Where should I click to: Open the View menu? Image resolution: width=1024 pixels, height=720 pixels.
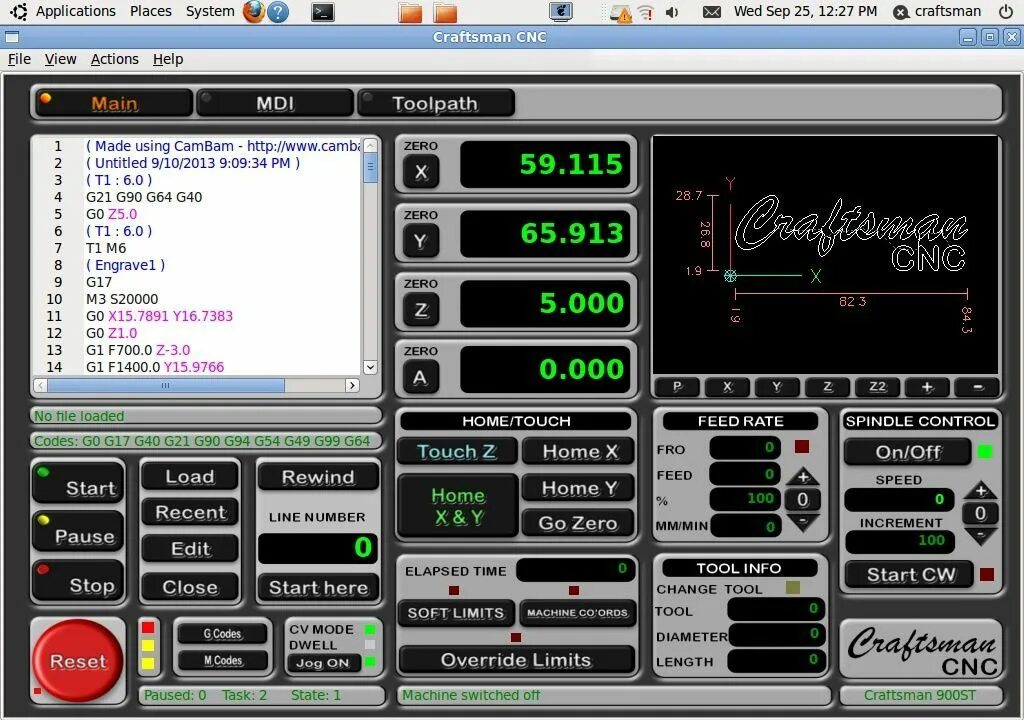[x=60, y=59]
